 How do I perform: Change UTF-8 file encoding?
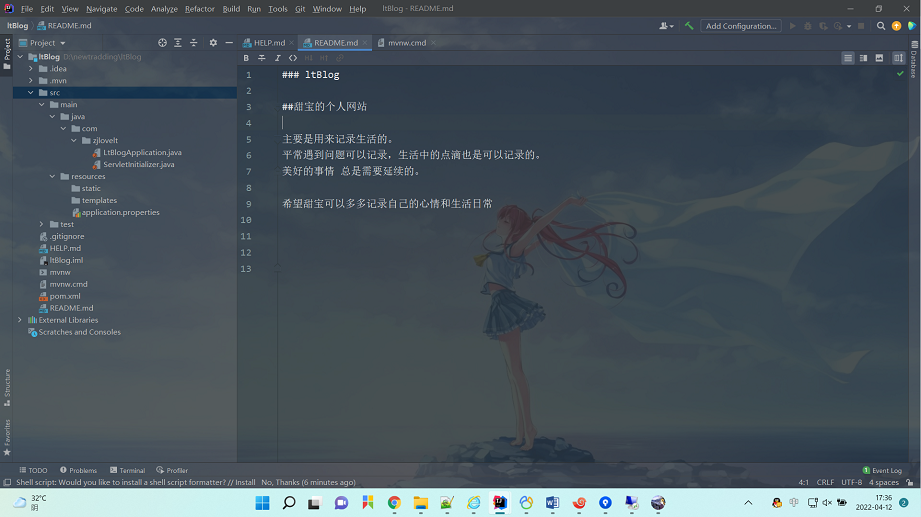(x=851, y=482)
